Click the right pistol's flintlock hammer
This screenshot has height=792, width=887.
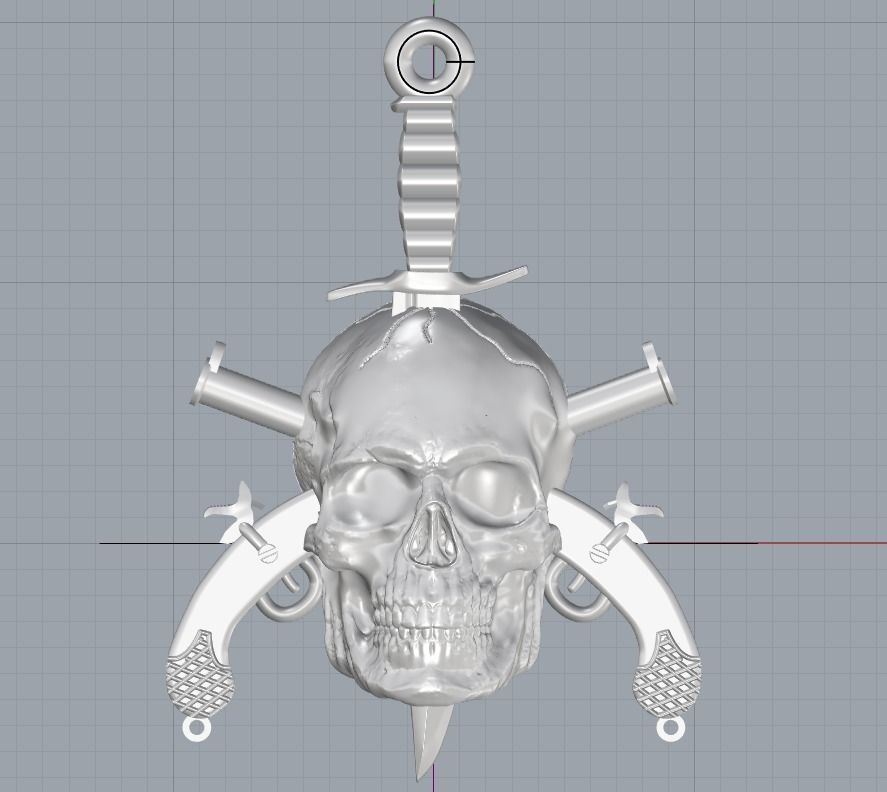pyautogui.click(x=632, y=507)
